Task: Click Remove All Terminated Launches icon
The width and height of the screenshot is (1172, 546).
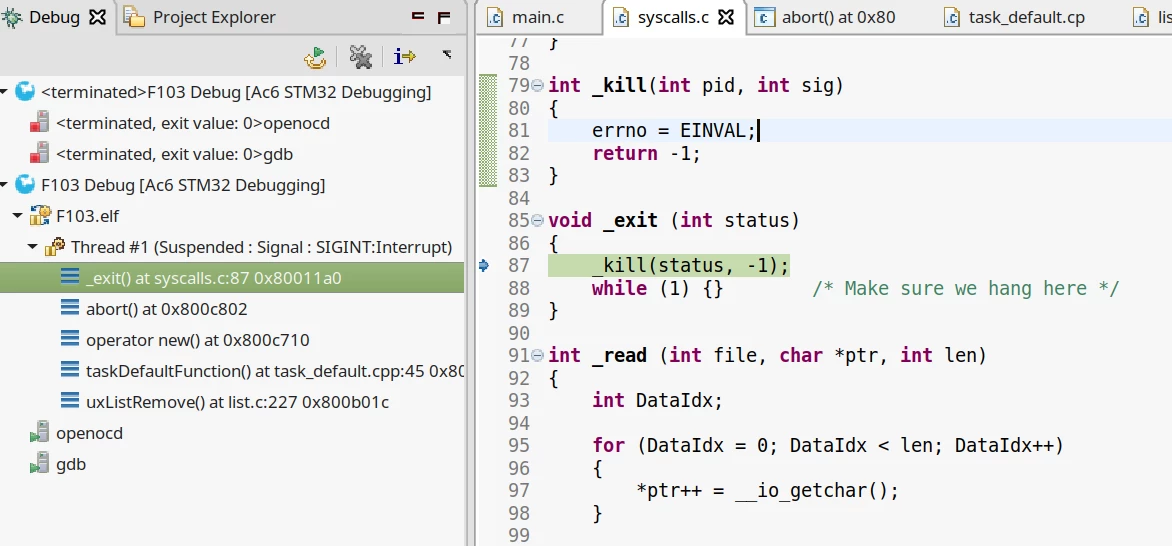Action: 361,57
